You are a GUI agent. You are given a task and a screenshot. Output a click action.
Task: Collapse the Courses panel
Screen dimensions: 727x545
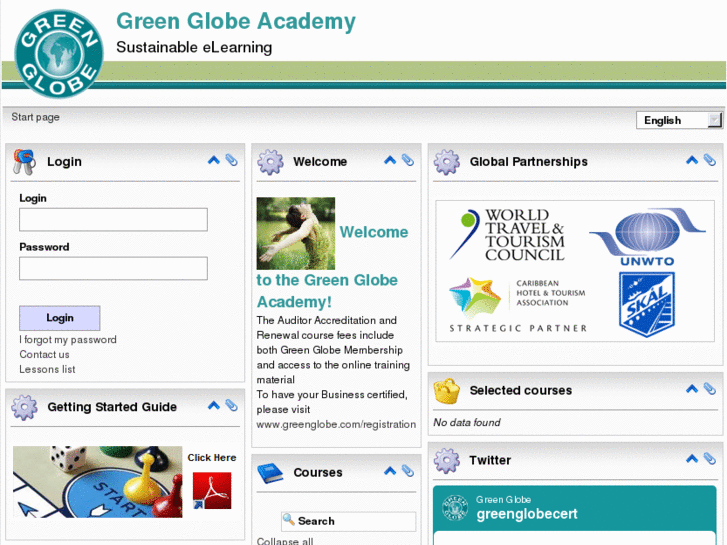point(390,471)
